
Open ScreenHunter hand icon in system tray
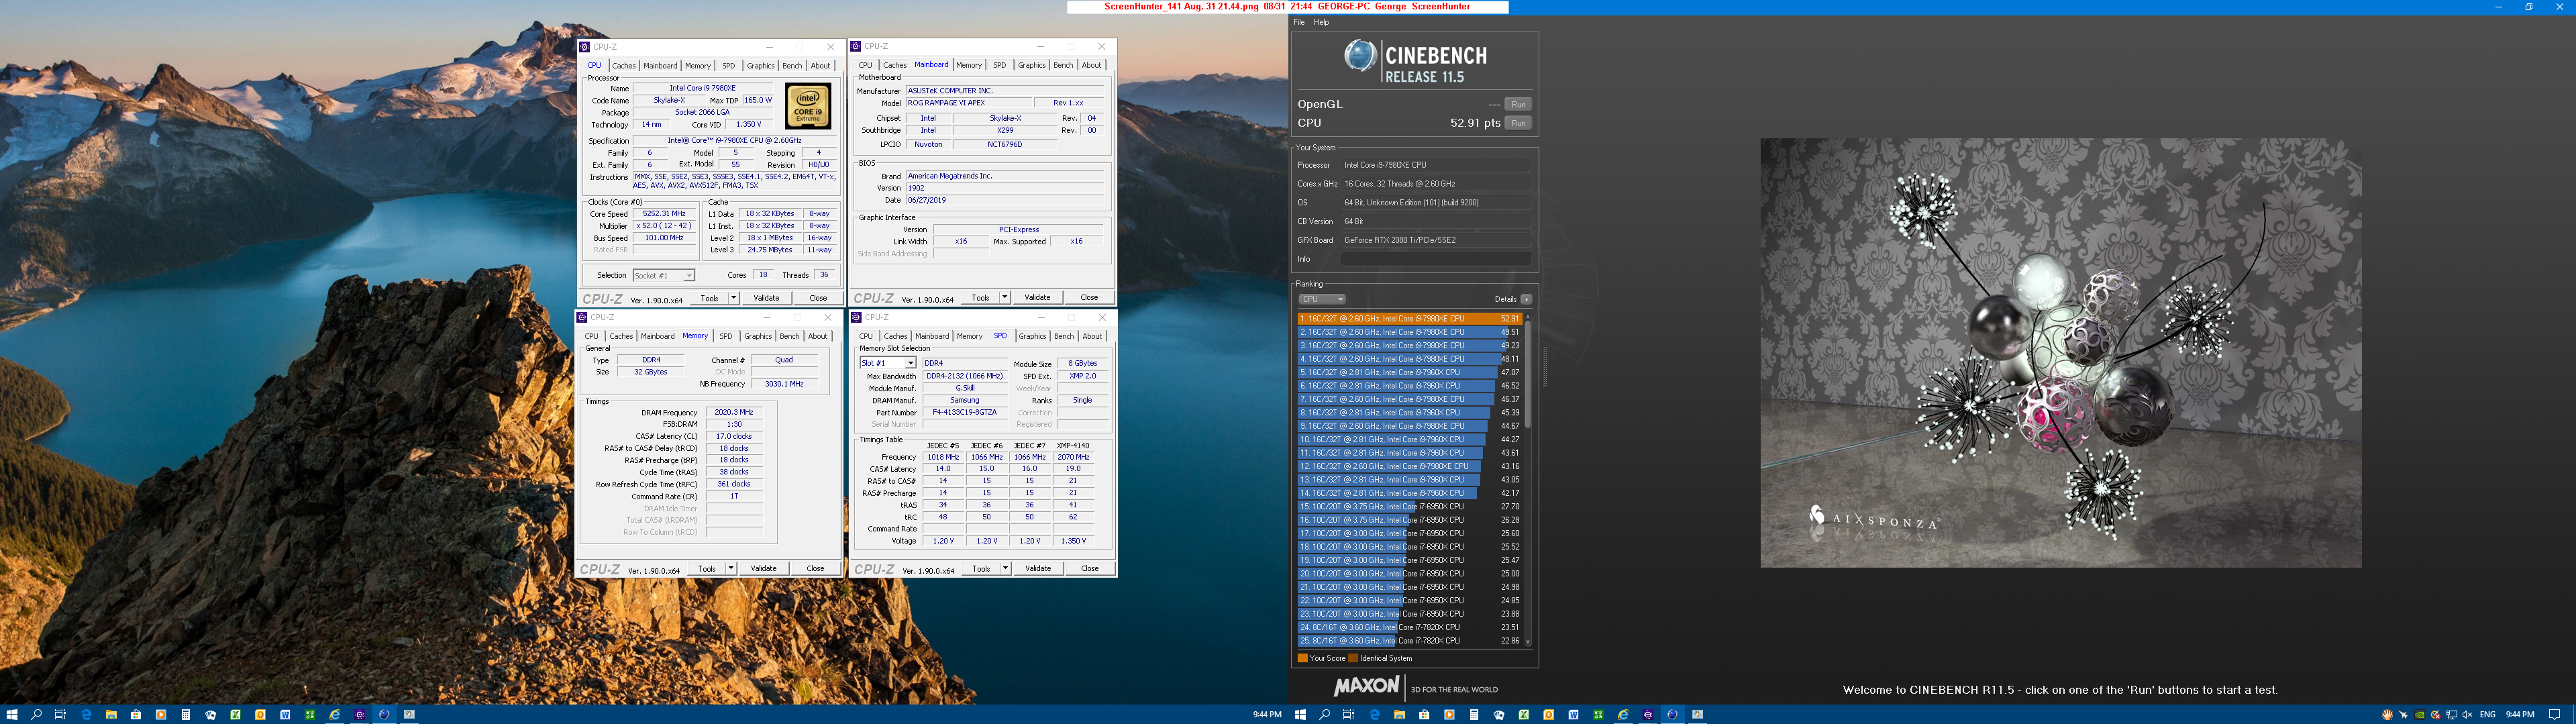tap(2388, 715)
